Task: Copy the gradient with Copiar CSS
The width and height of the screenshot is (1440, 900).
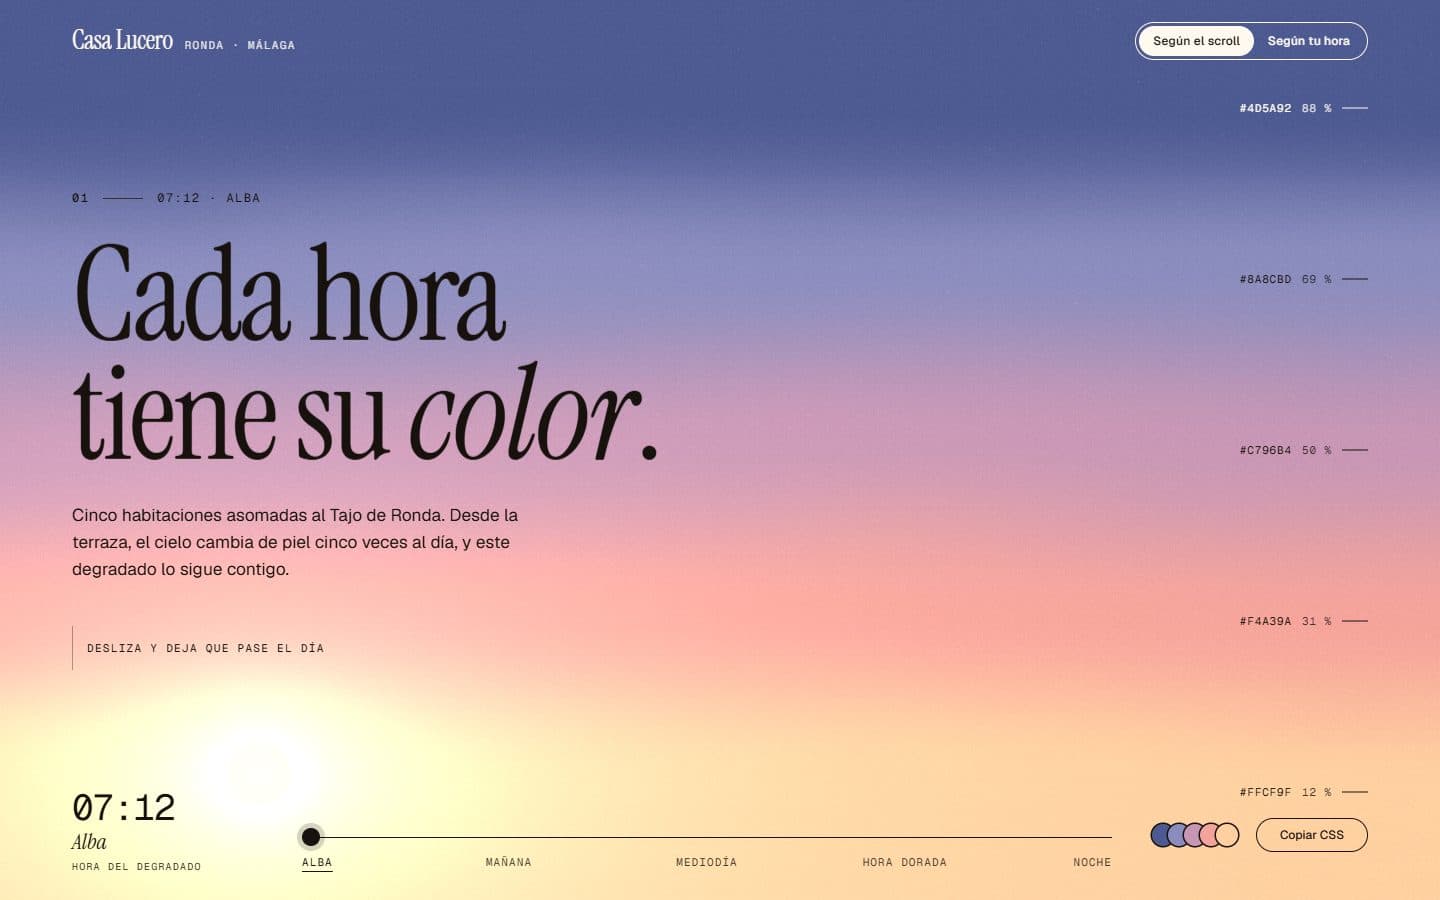Action: click(x=1311, y=835)
